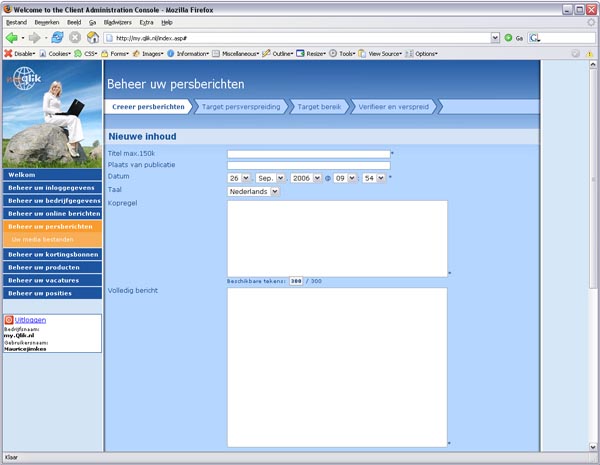The image size is (600, 465).
Task: Click the Reload page icon
Action: click(x=57, y=37)
